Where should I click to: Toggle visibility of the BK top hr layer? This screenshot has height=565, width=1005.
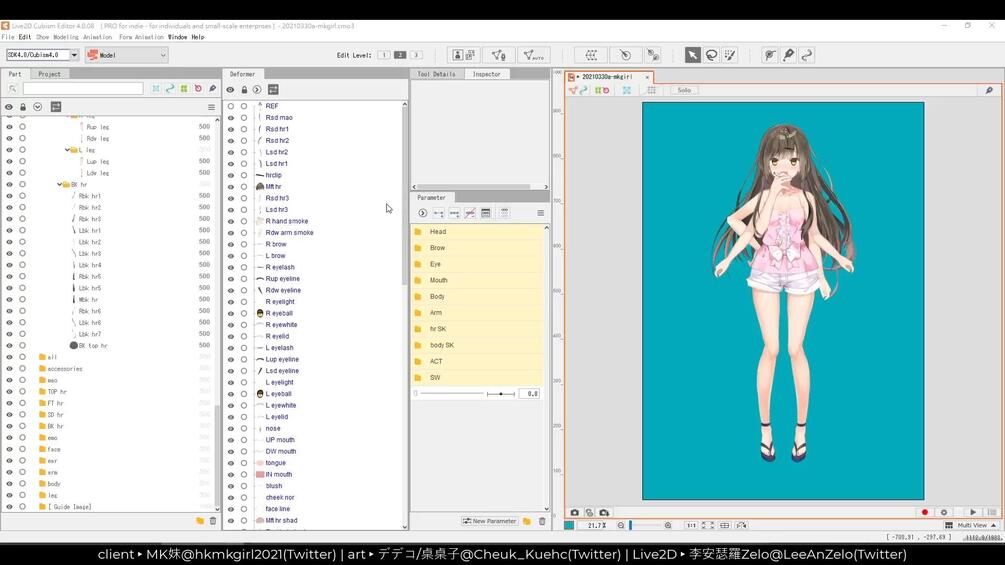(x=9, y=345)
